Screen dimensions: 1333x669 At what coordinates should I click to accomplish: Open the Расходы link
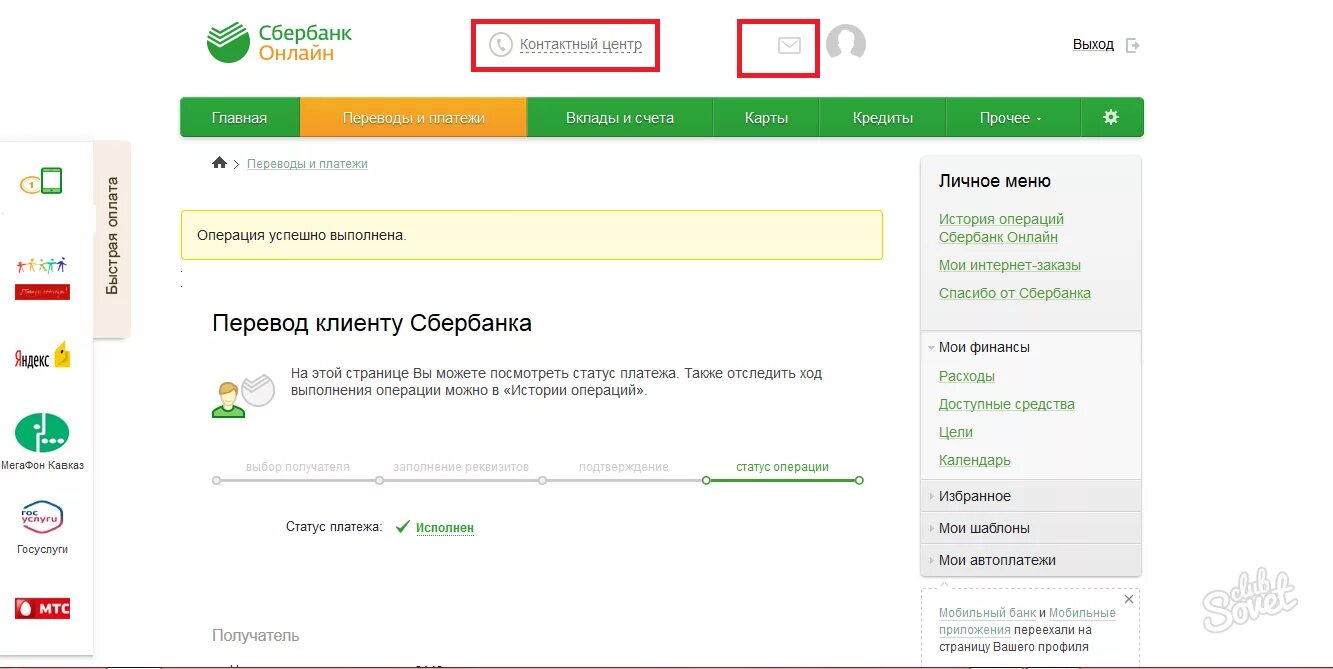pos(966,376)
